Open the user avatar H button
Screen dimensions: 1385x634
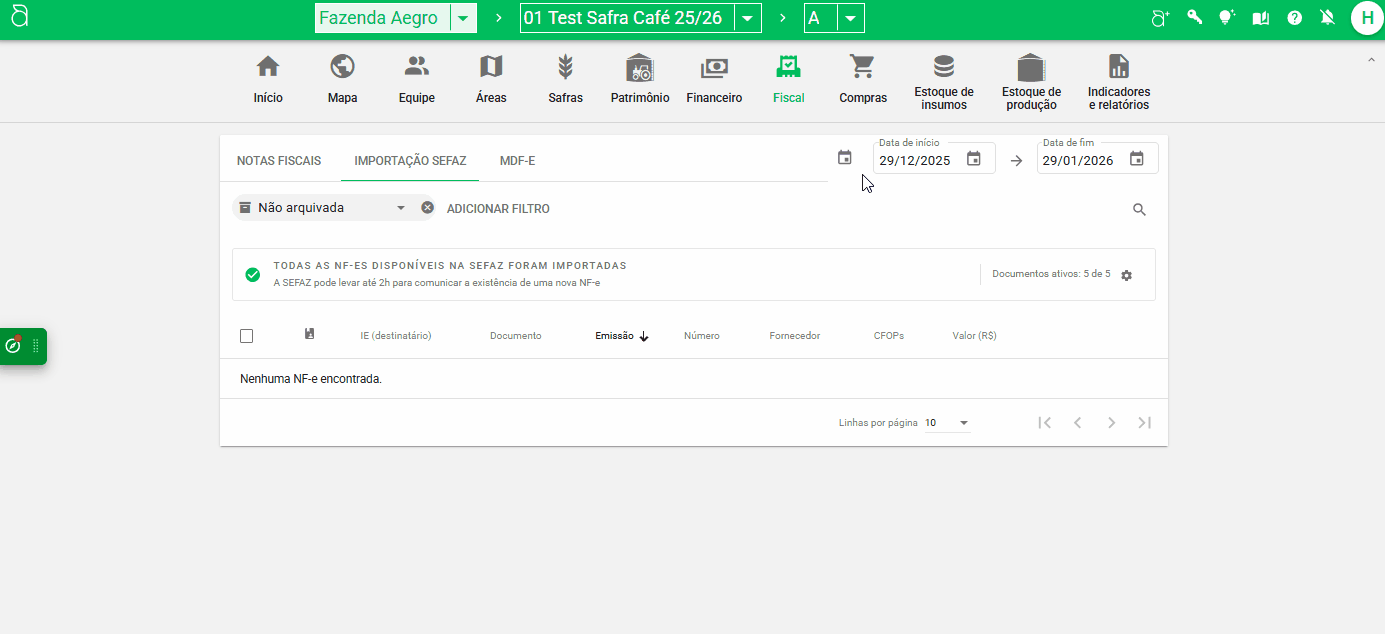coord(1366,18)
